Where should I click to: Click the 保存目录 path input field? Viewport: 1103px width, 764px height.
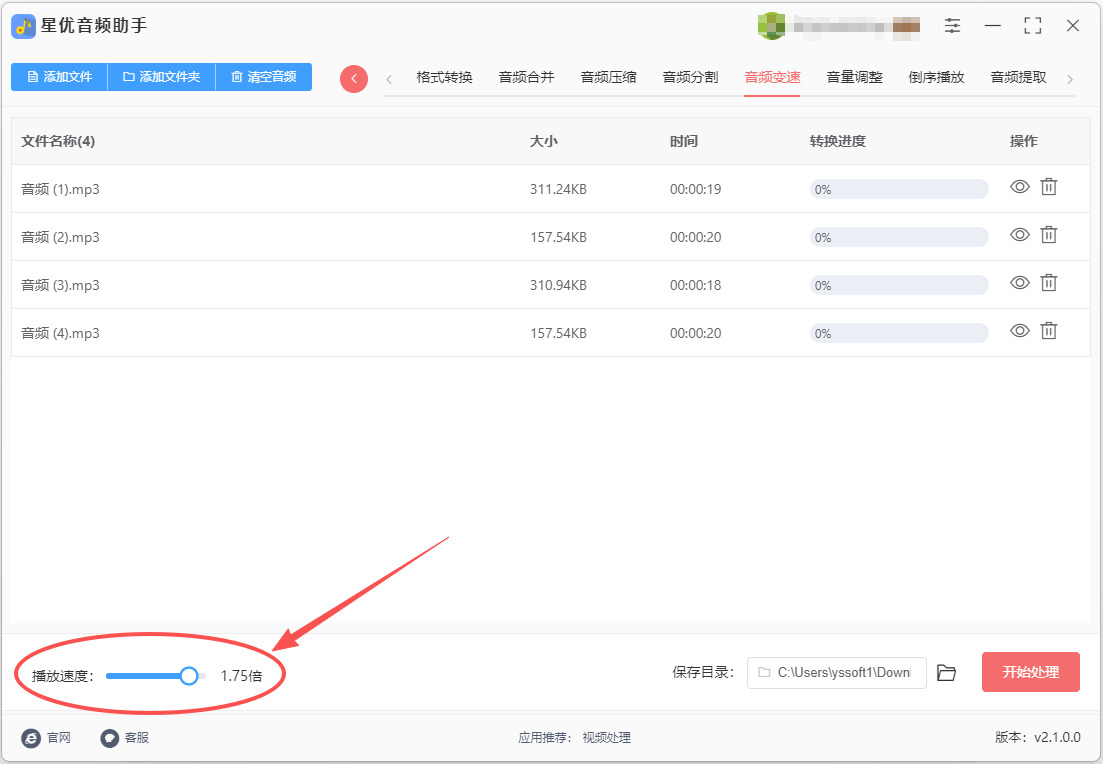coord(836,673)
